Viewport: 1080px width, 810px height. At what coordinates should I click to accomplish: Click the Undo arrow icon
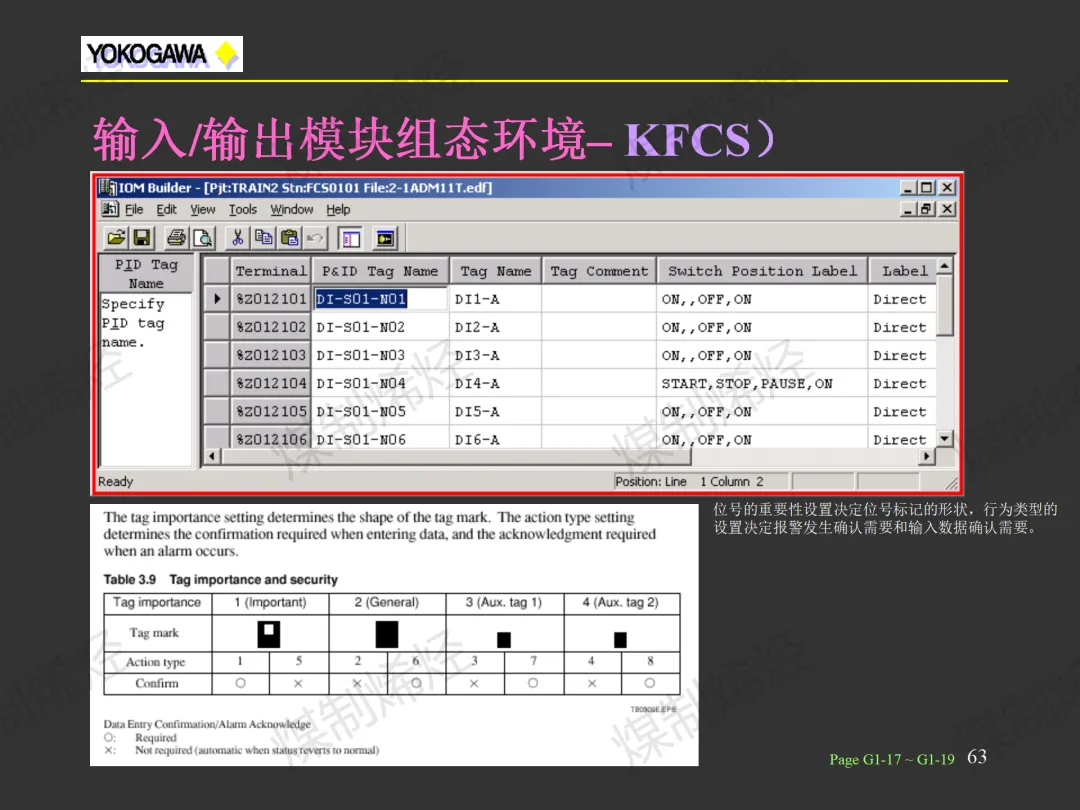[x=315, y=238]
